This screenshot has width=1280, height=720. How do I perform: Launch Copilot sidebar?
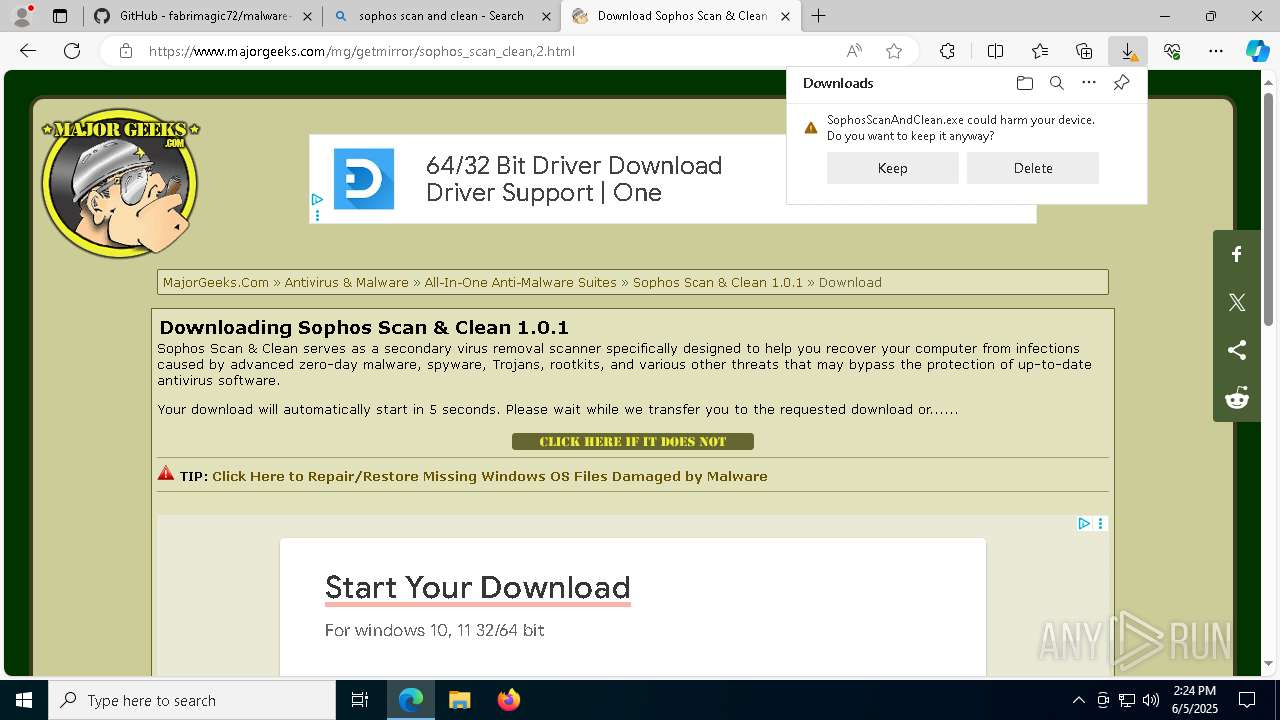point(1257,51)
